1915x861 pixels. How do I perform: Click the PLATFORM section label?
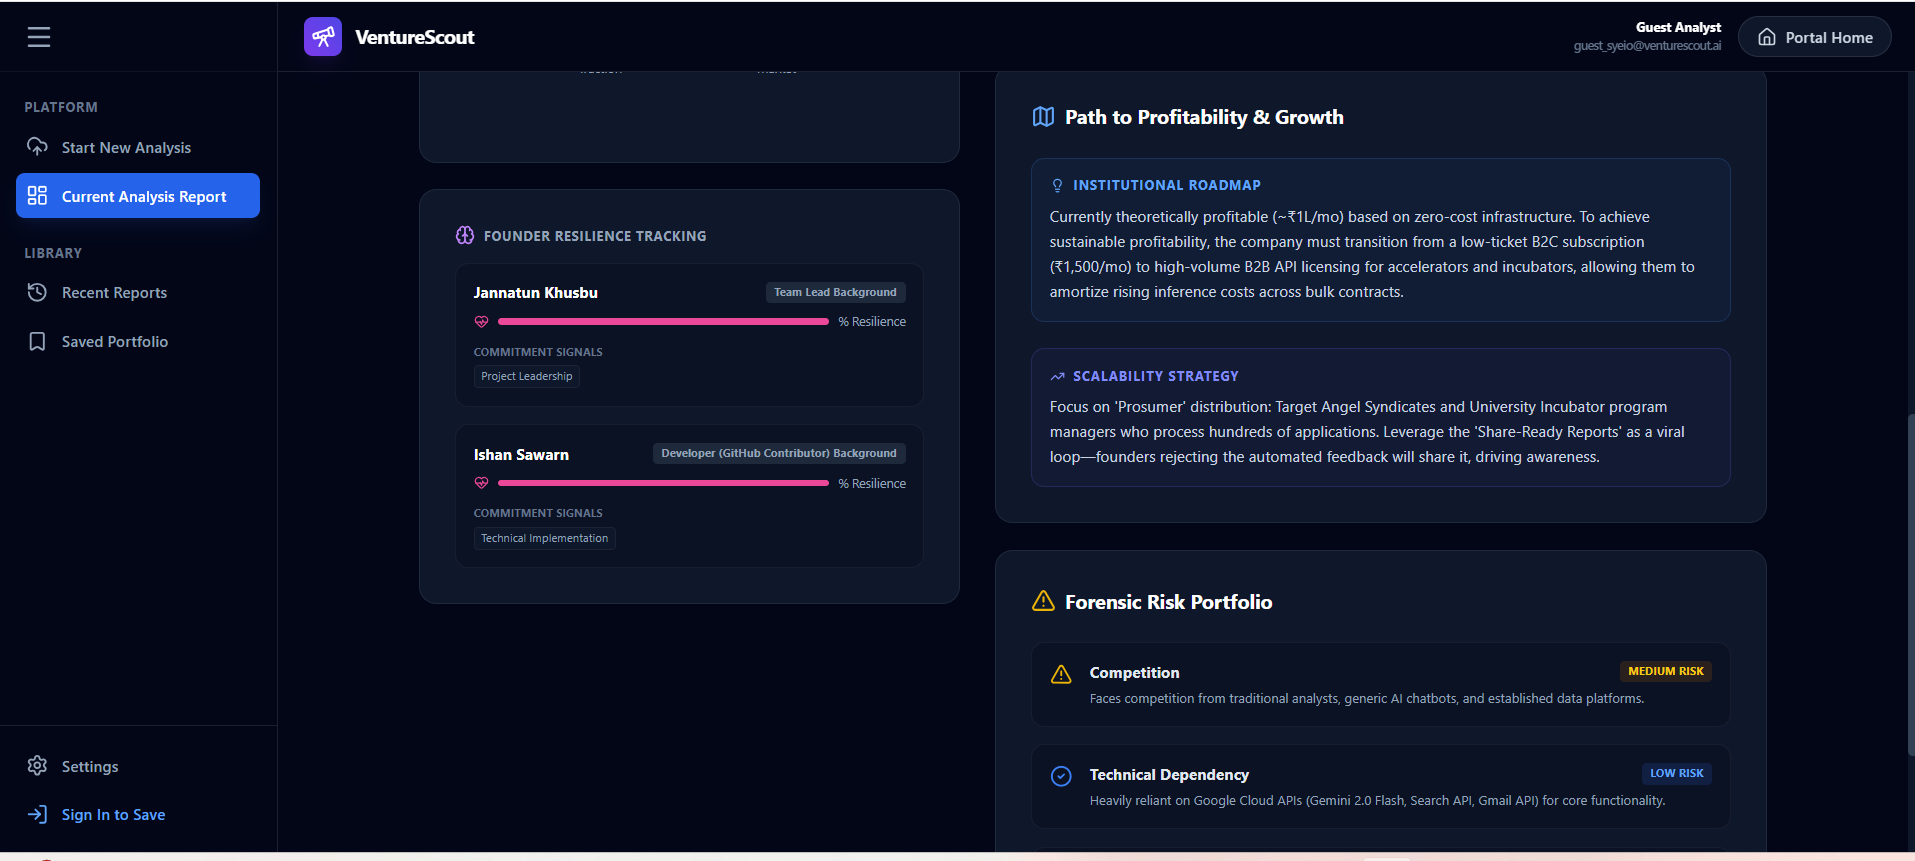pos(61,107)
